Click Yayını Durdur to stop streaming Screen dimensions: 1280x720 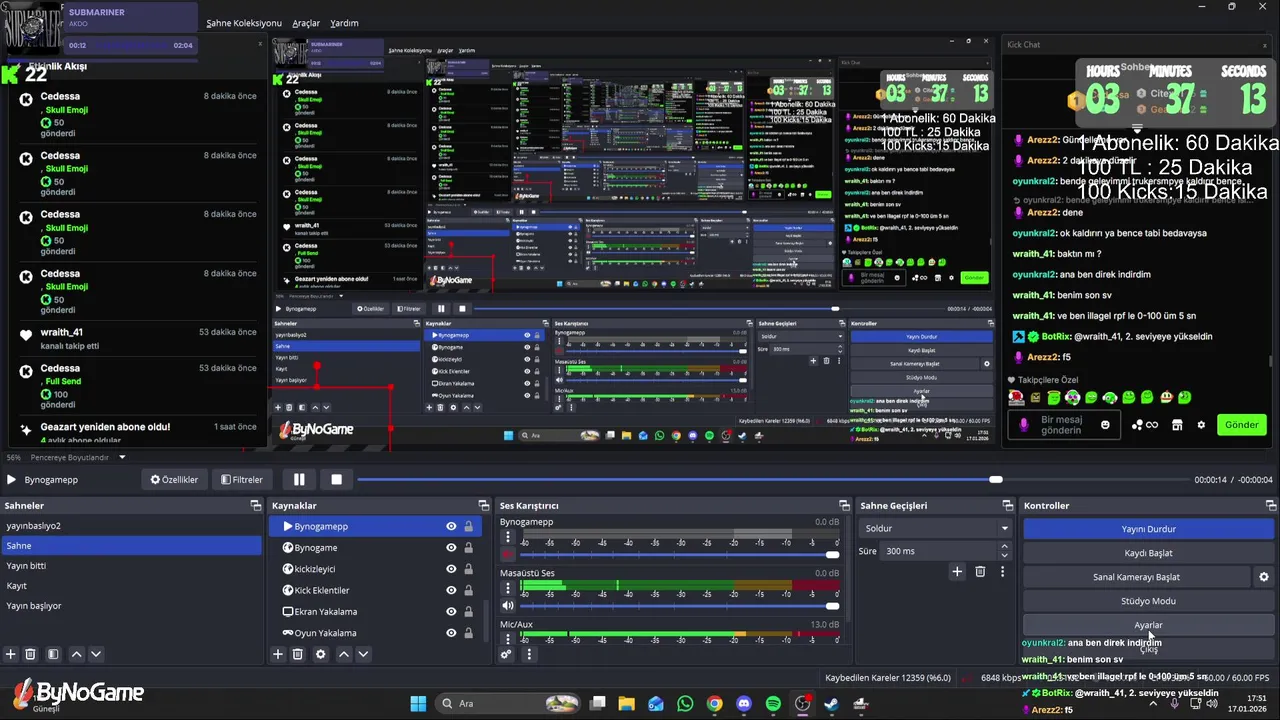click(x=1148, y=529)
